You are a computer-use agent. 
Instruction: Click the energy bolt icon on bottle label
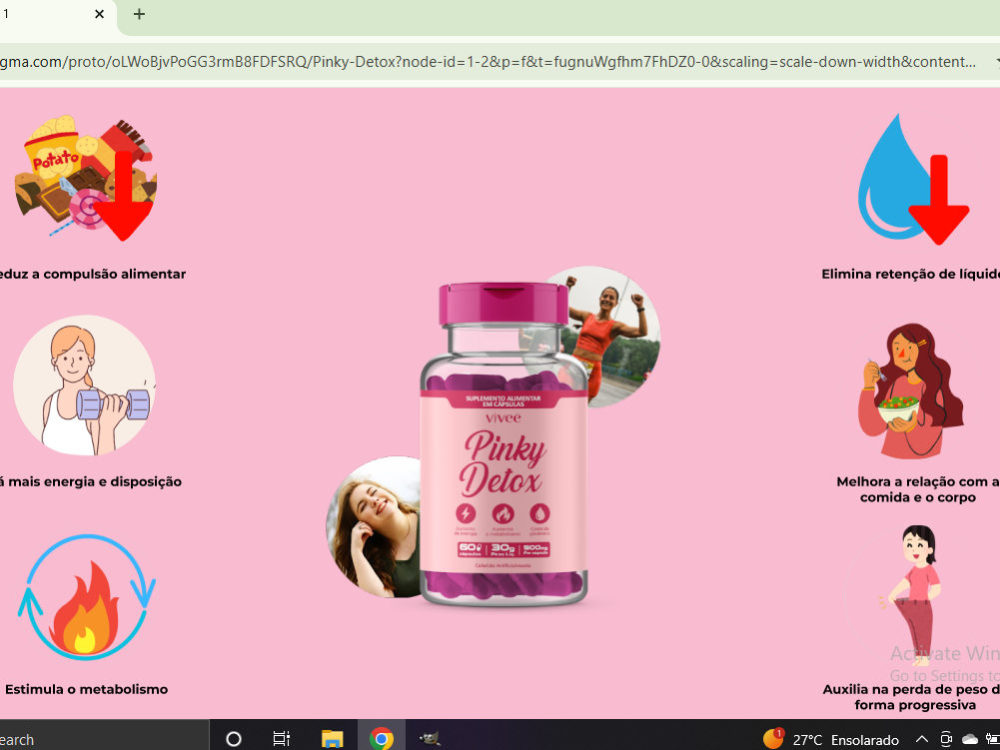point(466,513)
